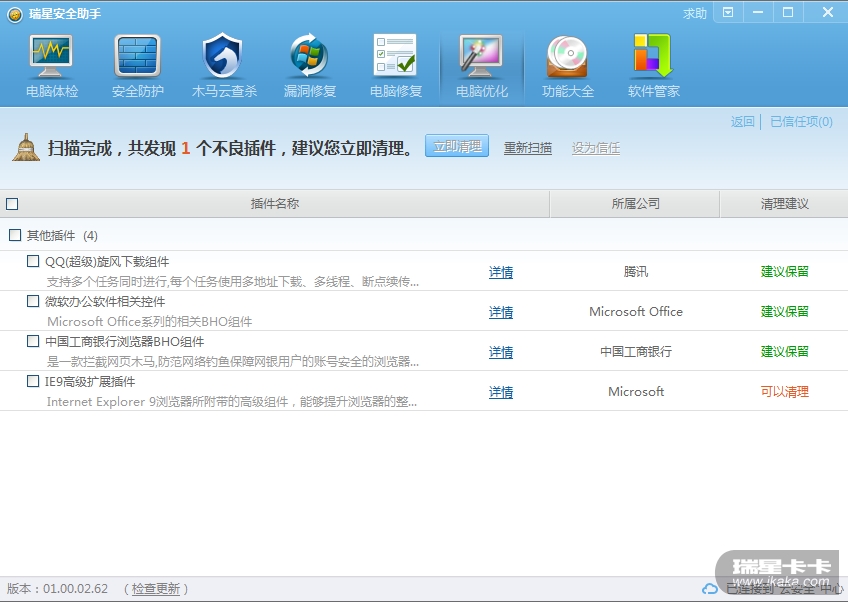View 详情 for IE9高级扩展插件
Image resolution: width=848 pixels, height=602 pixels.
501,392
